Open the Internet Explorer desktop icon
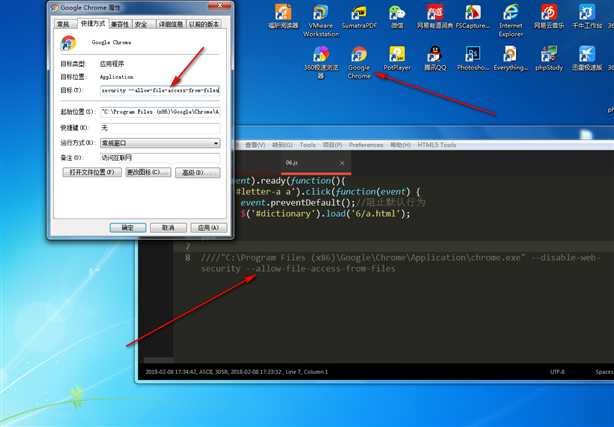Screen dimensions: 614x427 point(511,21)
